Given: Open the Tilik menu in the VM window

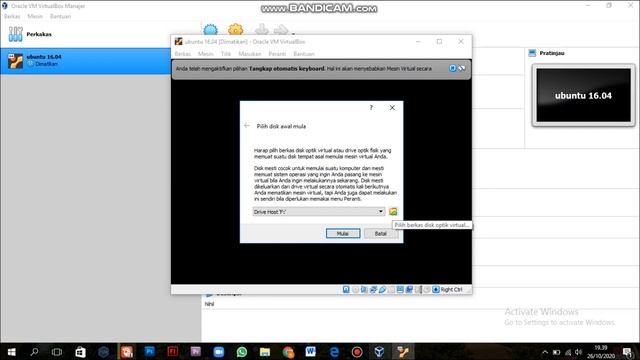Looking at the screenshot, I should 226,54.
